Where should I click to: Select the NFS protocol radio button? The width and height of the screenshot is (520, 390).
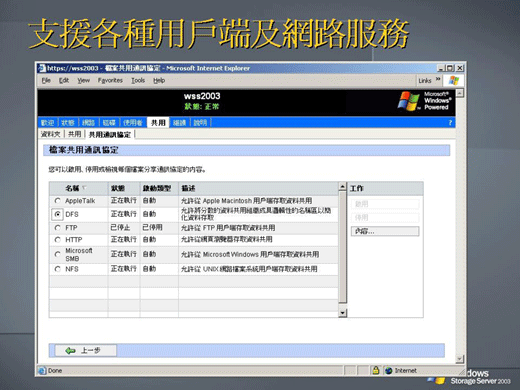click(58, 269)
